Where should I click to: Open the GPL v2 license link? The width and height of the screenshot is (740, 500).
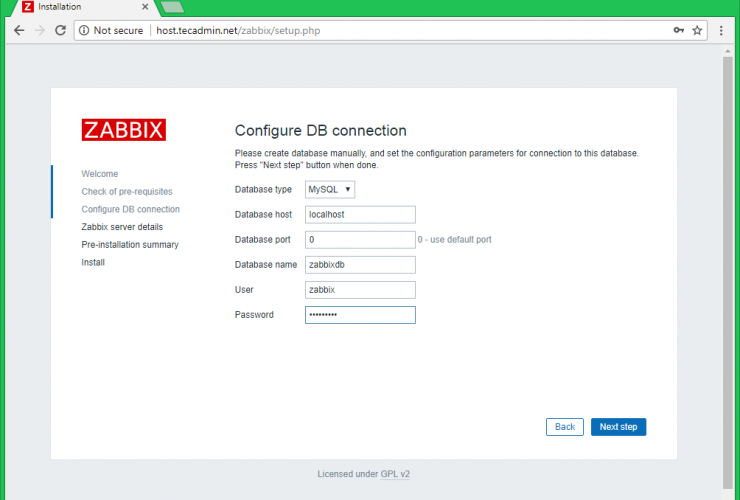[395, 474]
